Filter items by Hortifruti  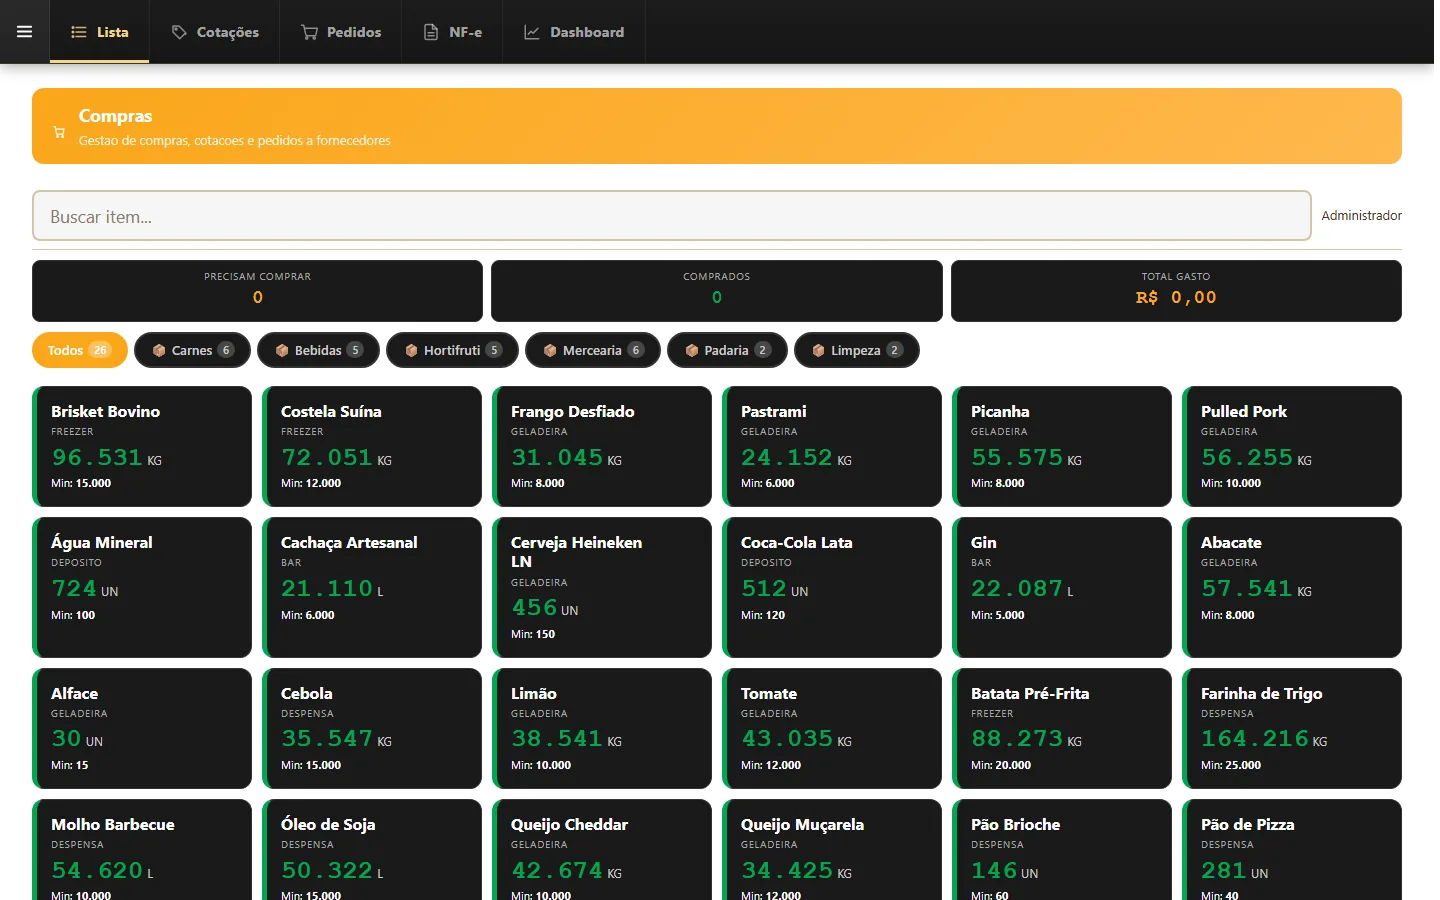(452, 350)
